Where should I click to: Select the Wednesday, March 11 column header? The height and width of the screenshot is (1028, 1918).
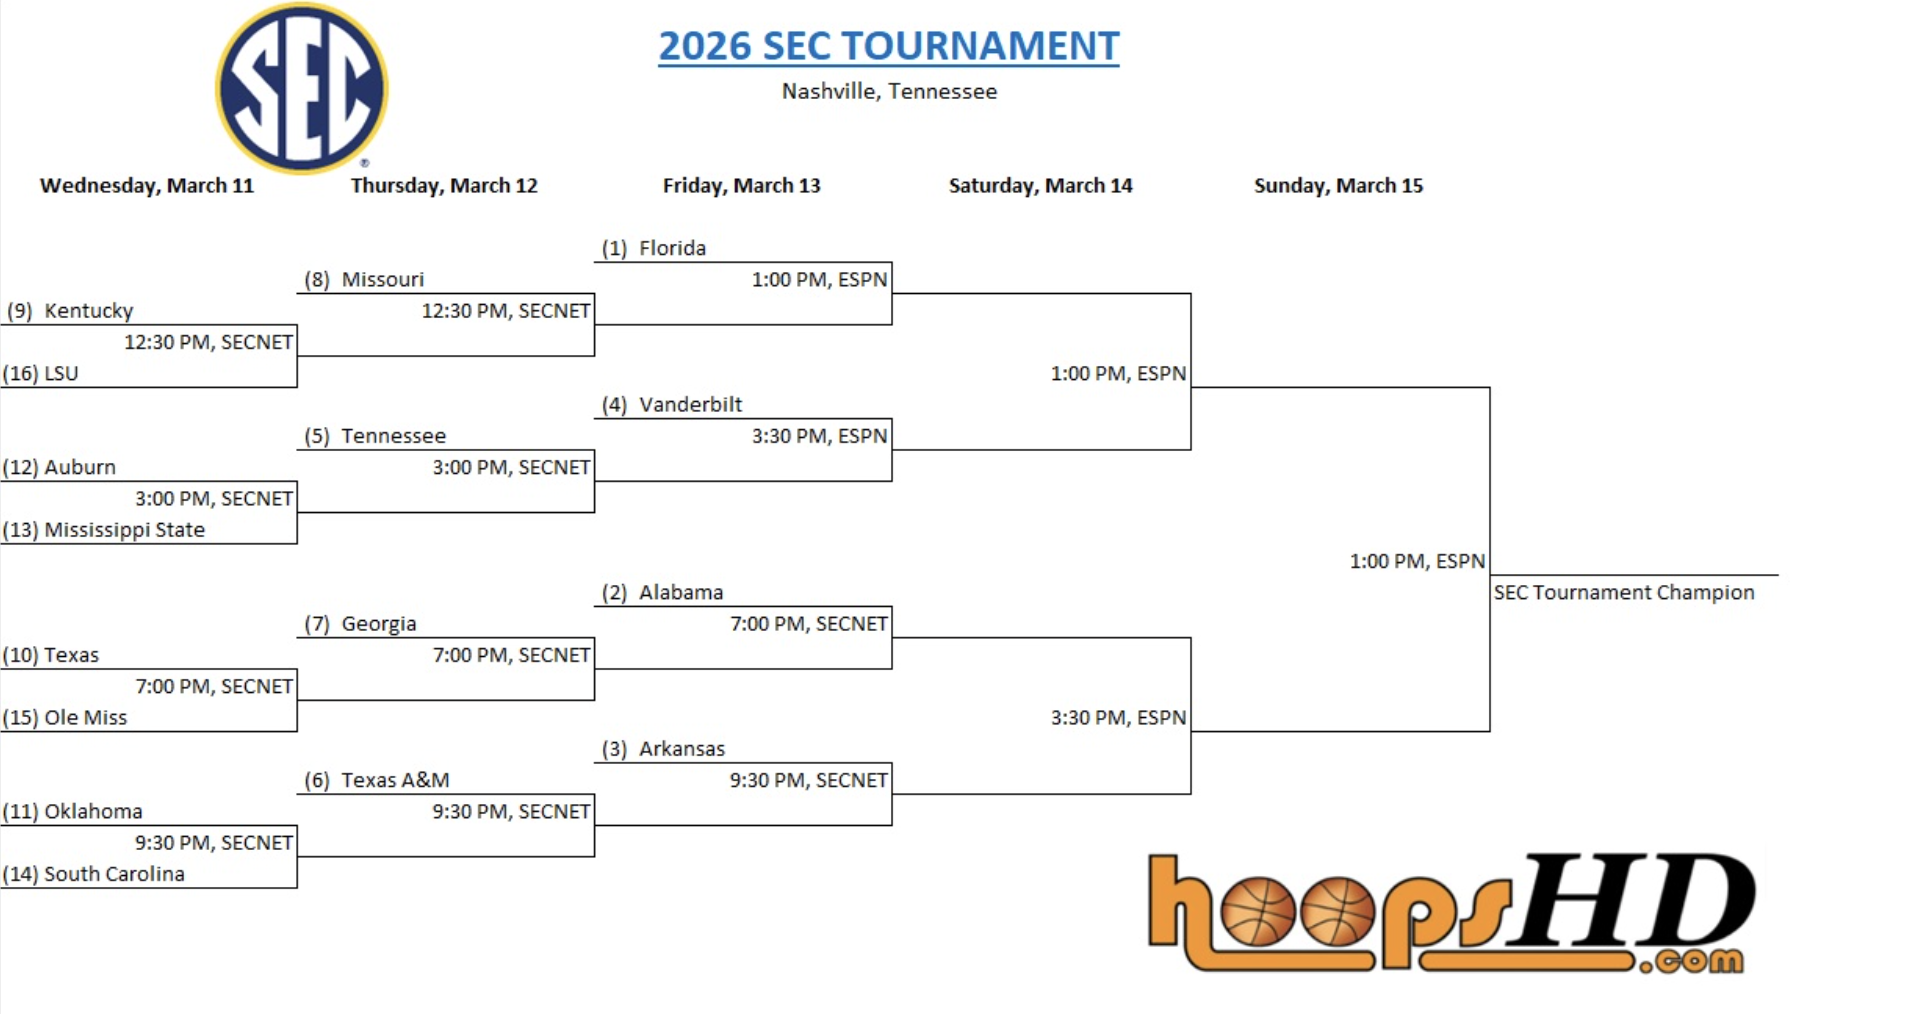coord(147,185)
